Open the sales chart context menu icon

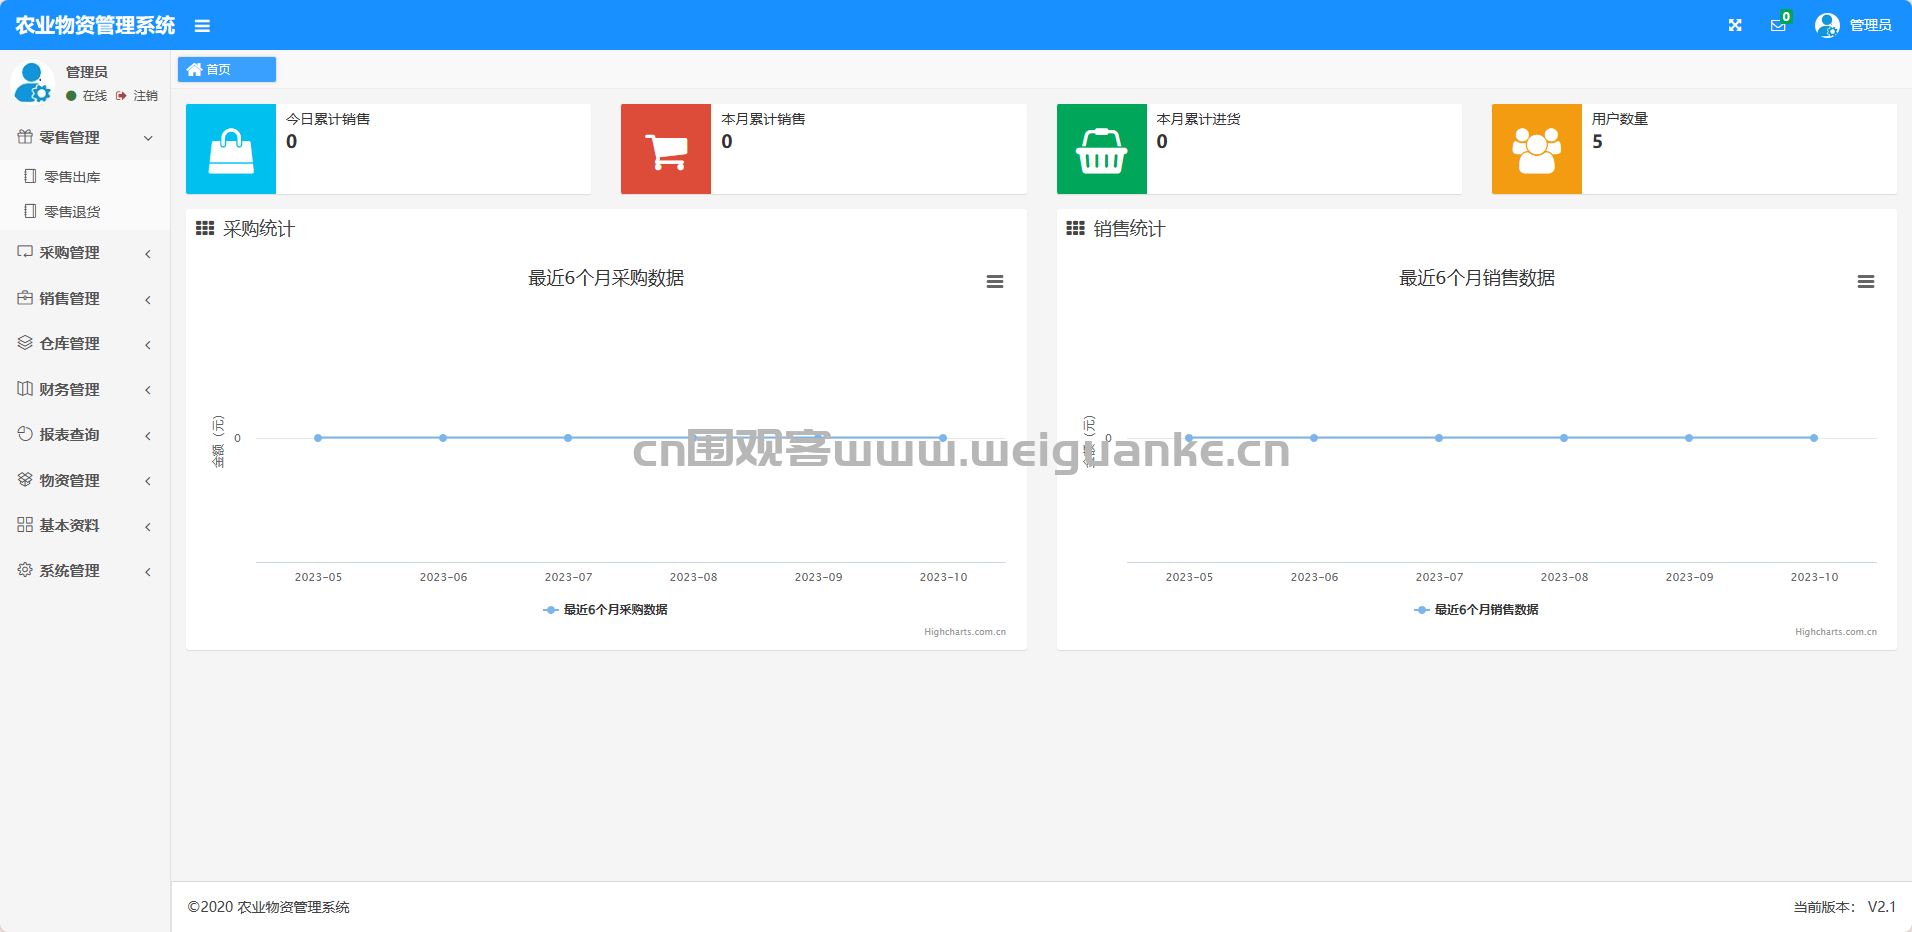(1866, 282)
